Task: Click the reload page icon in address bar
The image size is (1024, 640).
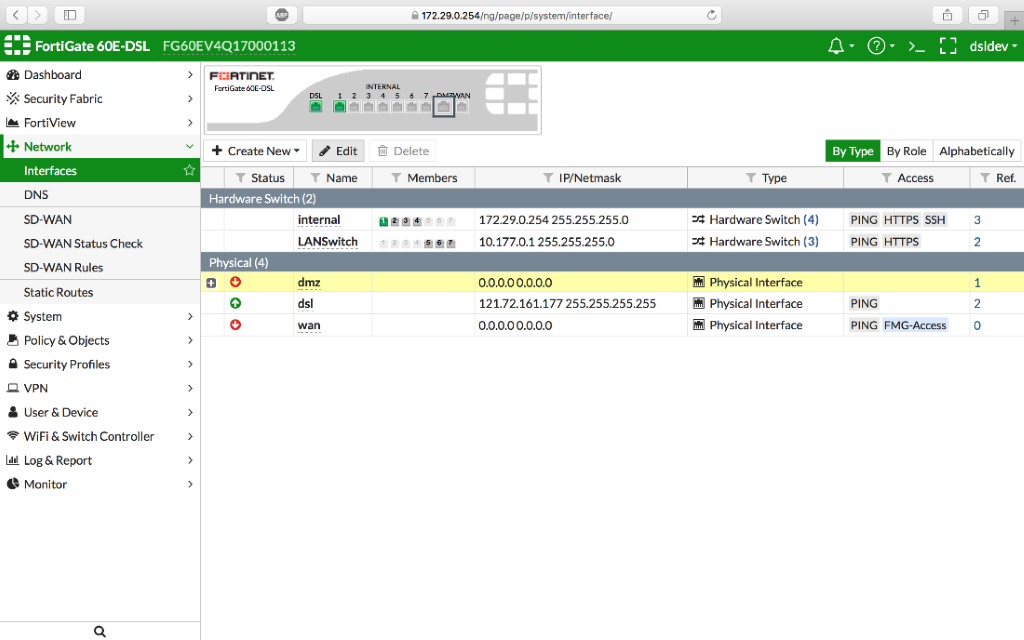Action: tap(711, 15)
